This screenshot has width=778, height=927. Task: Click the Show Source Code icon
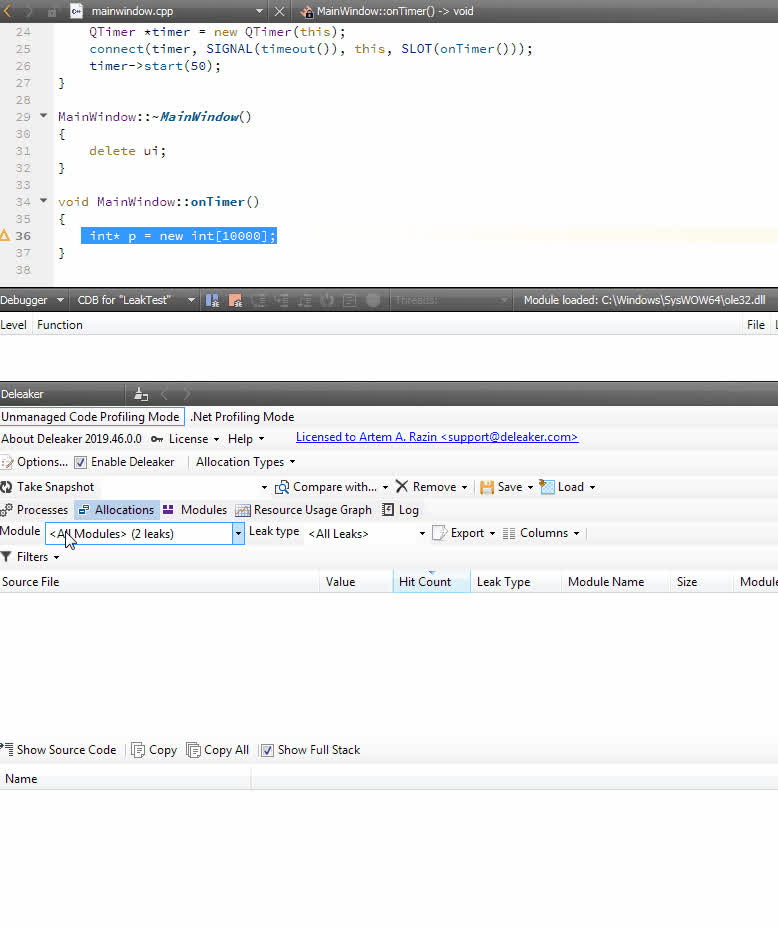pyautogui.click(x=8, y=750)
